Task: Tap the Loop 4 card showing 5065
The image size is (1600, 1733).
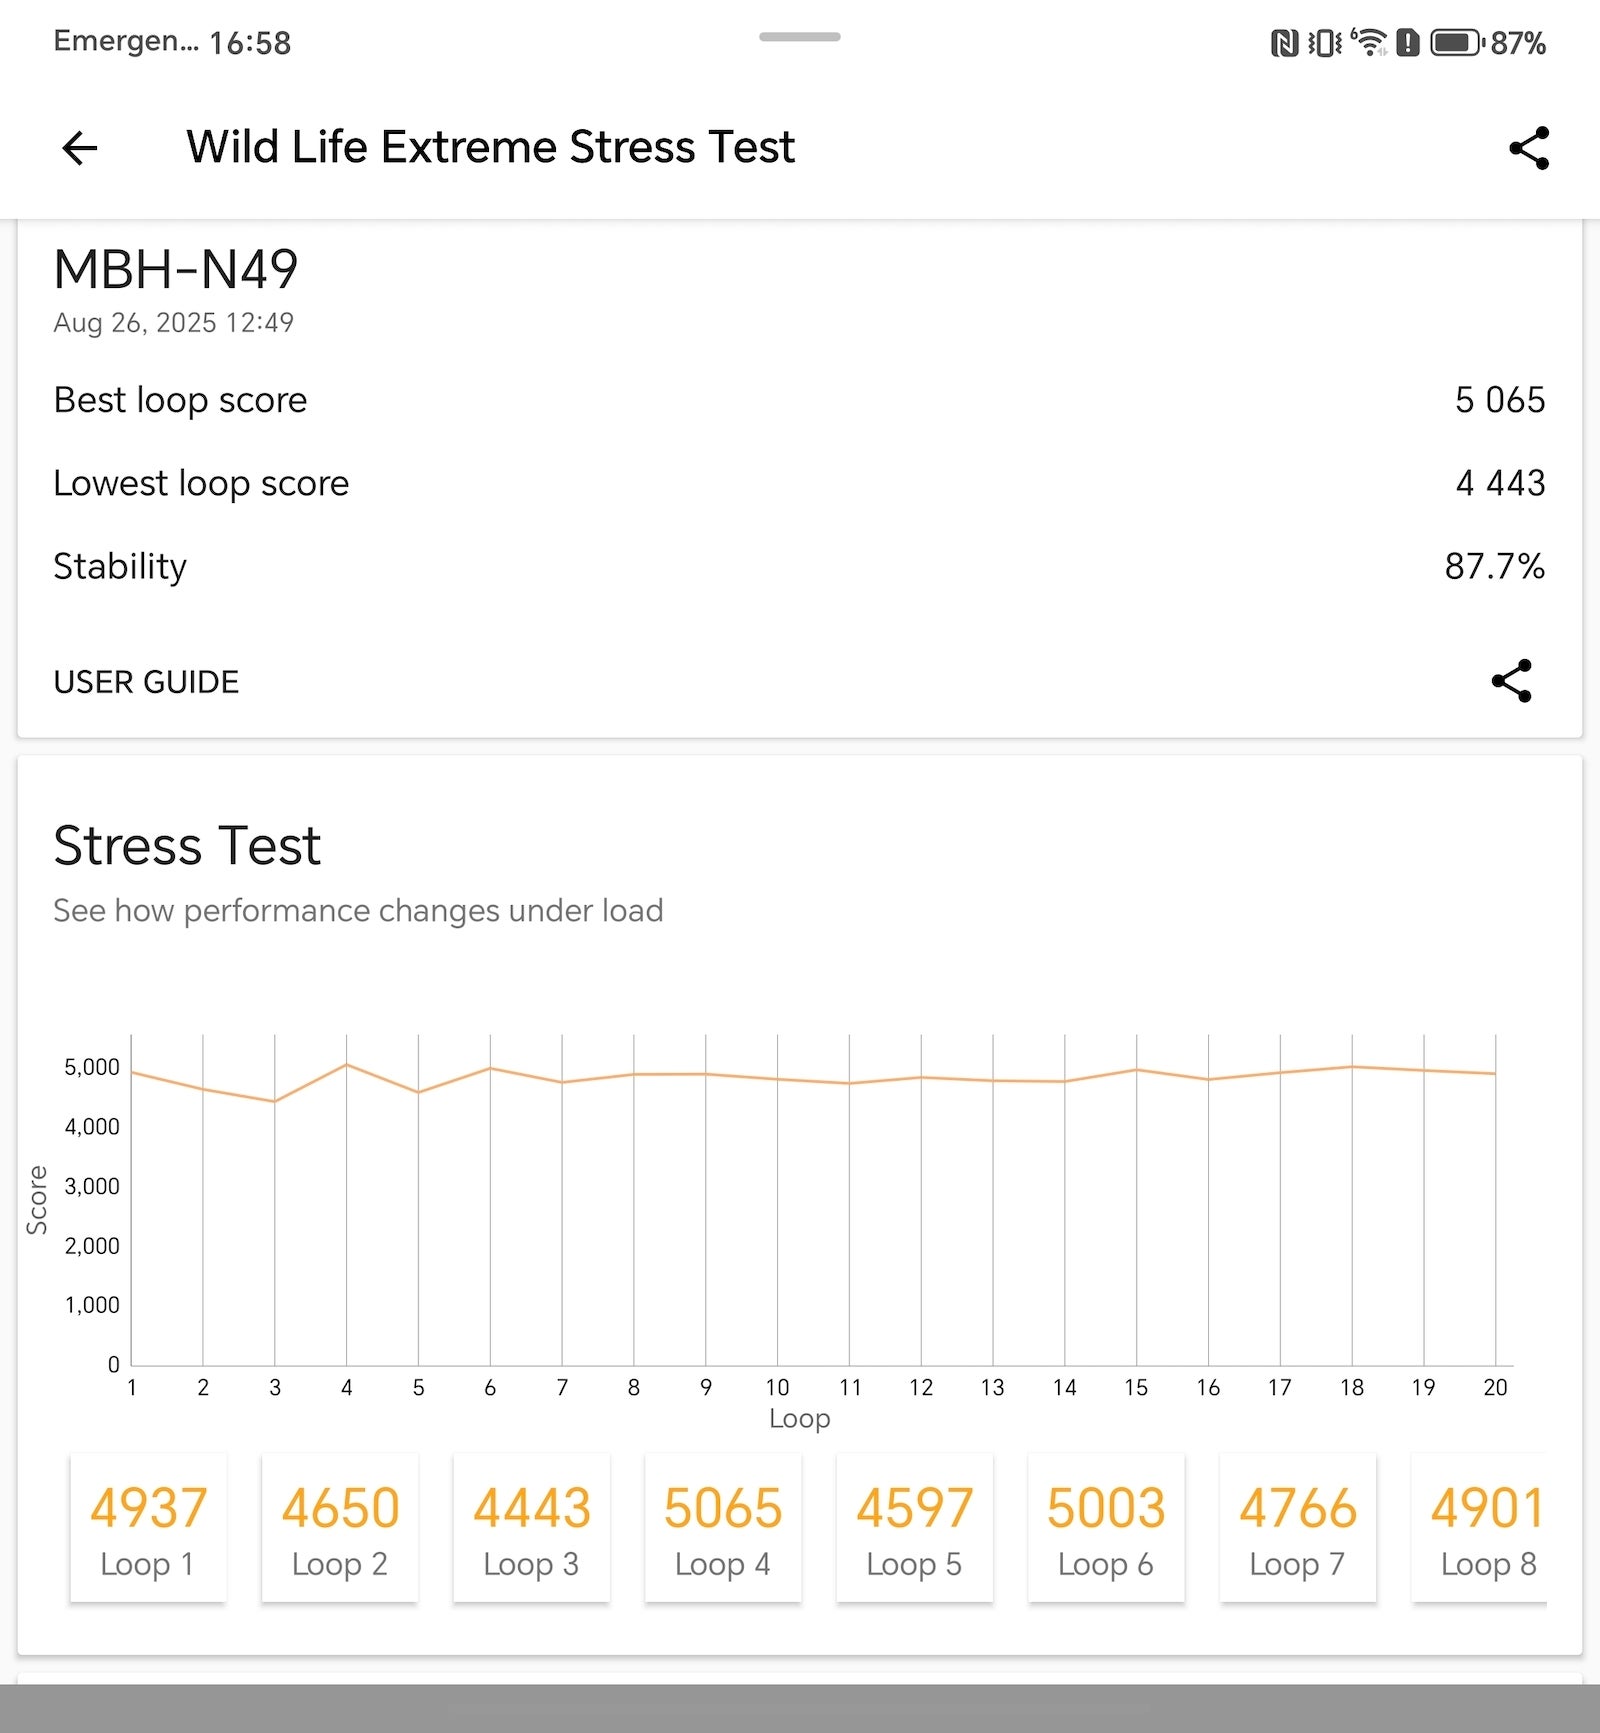Action: (x=723, y=1527)
